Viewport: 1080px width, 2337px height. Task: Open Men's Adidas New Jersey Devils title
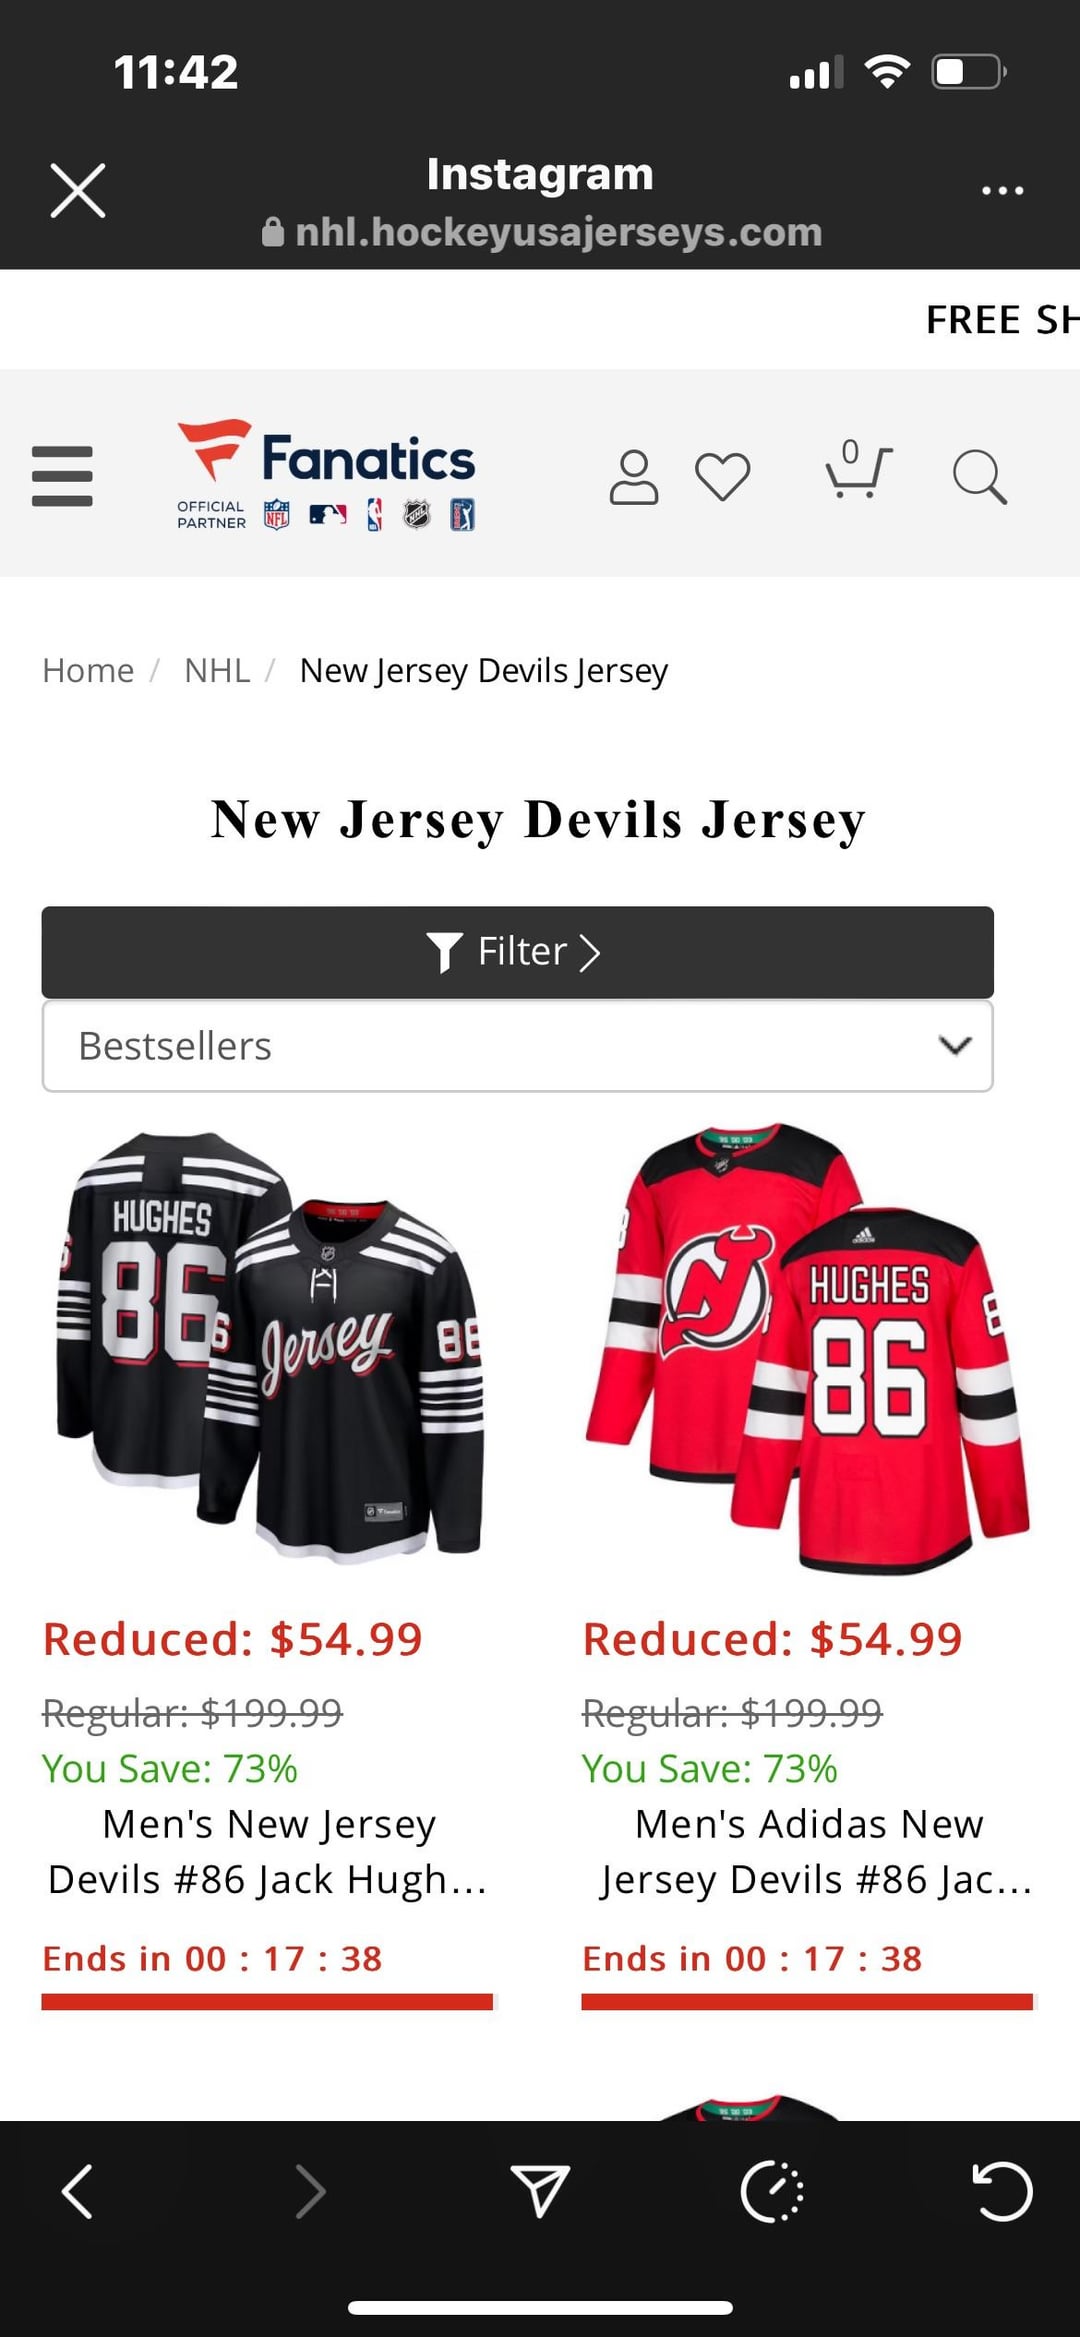tap(808, 1852)
